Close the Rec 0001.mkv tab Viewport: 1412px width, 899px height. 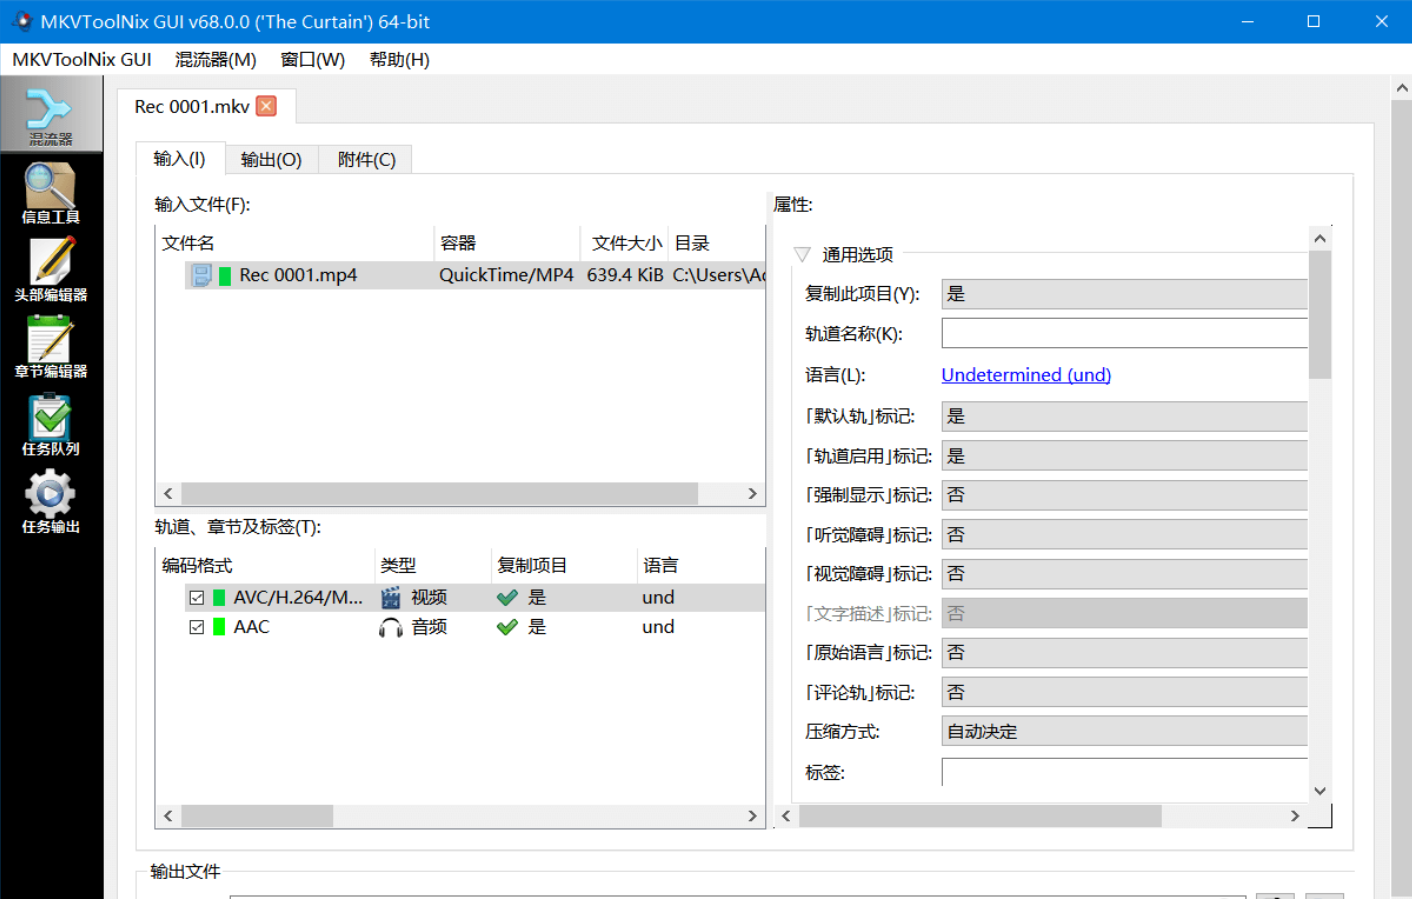click(266, 106)
